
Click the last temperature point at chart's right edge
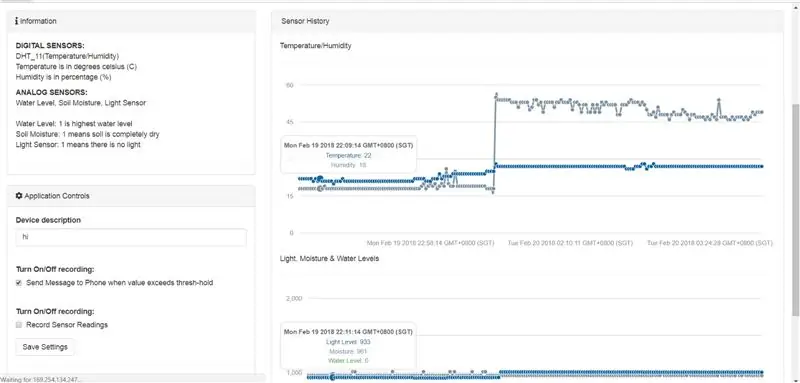762,166
